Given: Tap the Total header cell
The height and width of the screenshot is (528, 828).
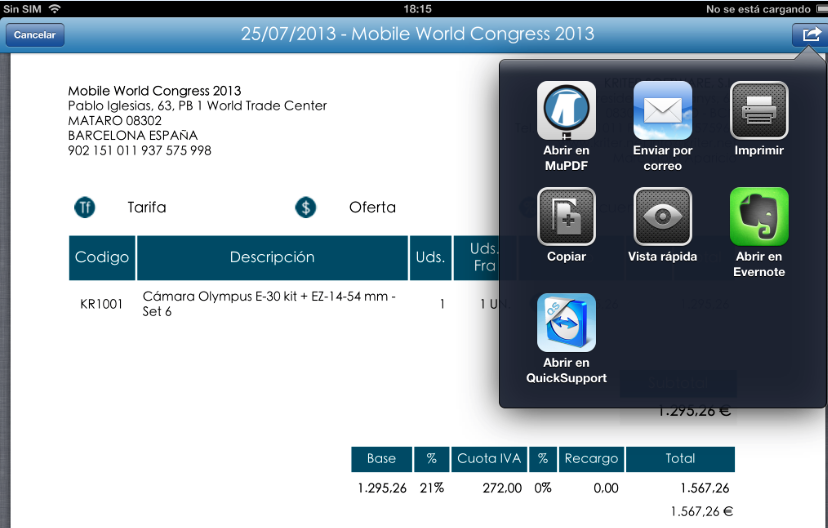Looking at the screenshot, I should coord(680,459).
